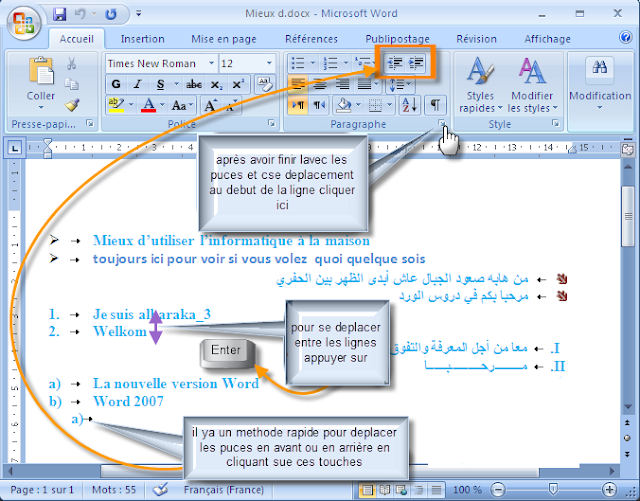
Task: Click the vertical scrollbar thumb
Action: [x=628, y=216]
